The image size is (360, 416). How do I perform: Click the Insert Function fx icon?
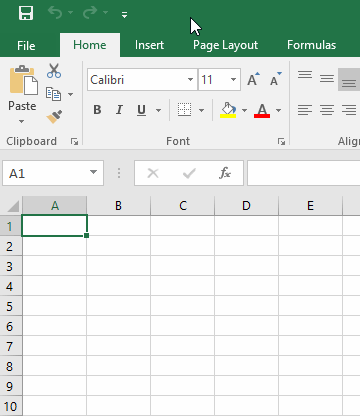225,173
